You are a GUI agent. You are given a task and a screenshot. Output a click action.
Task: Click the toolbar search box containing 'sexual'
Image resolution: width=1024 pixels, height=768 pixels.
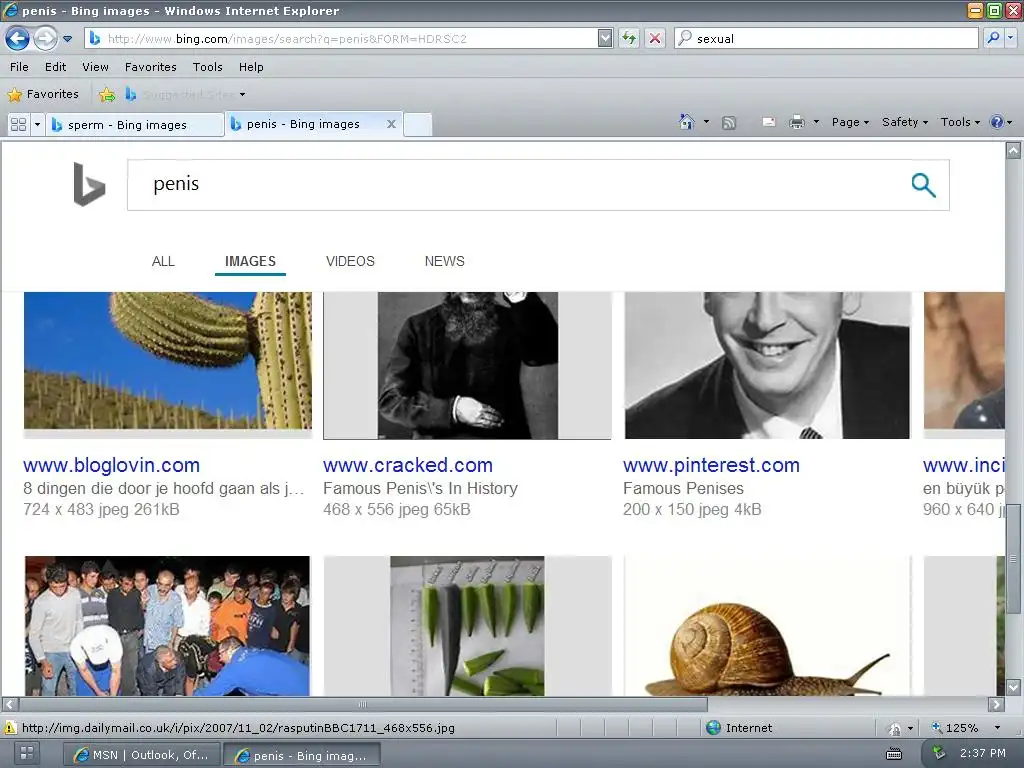(826, 39)
